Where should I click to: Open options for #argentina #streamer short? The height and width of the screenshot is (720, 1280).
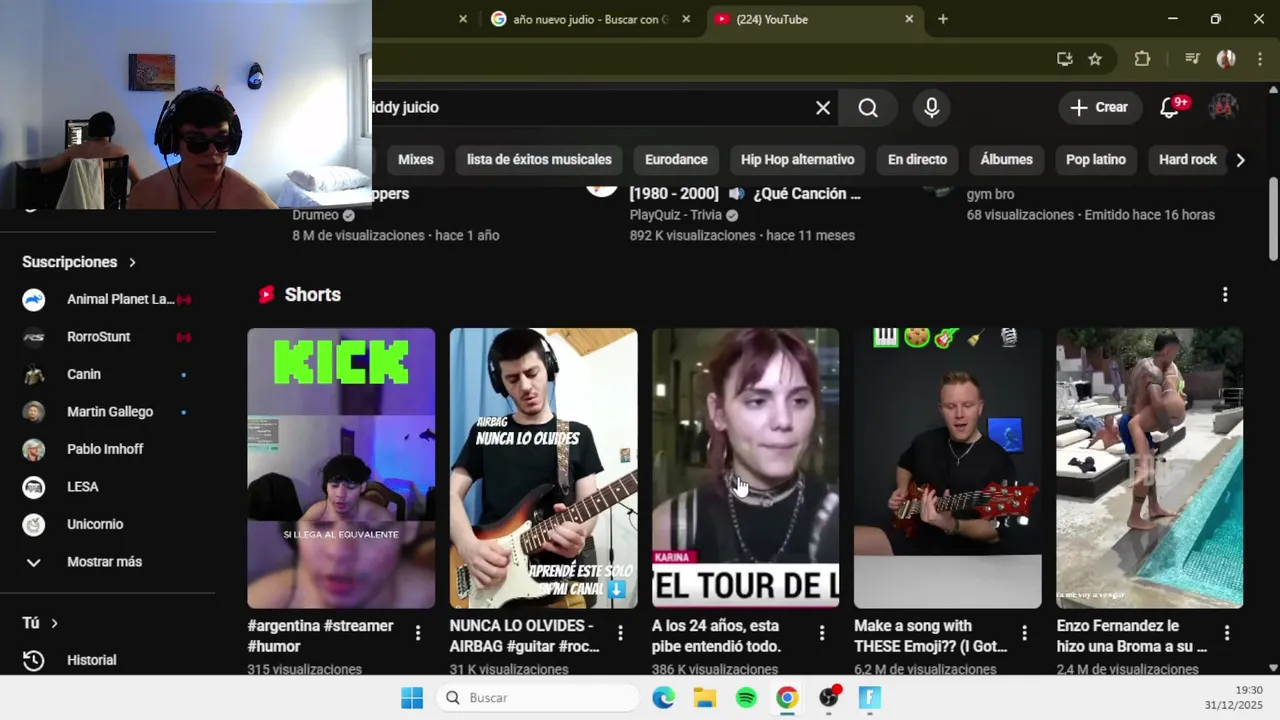pyautogui.click(x=418, y=633)
